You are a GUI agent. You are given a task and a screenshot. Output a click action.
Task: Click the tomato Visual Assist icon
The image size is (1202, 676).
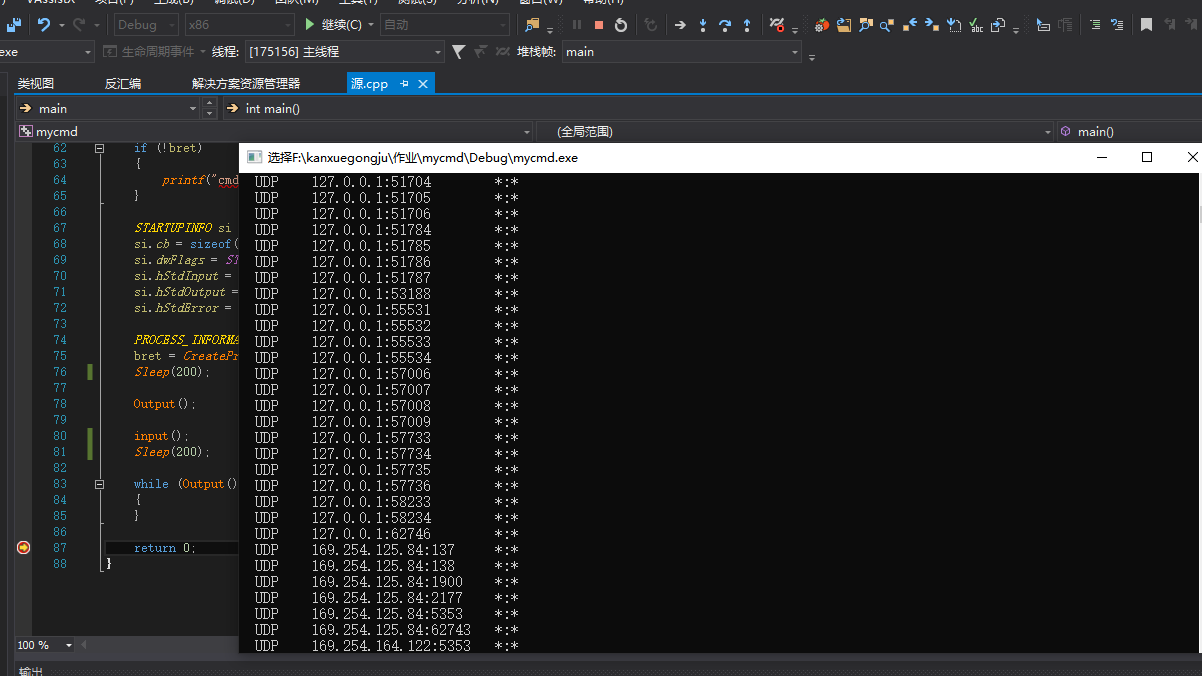[822, 24]
